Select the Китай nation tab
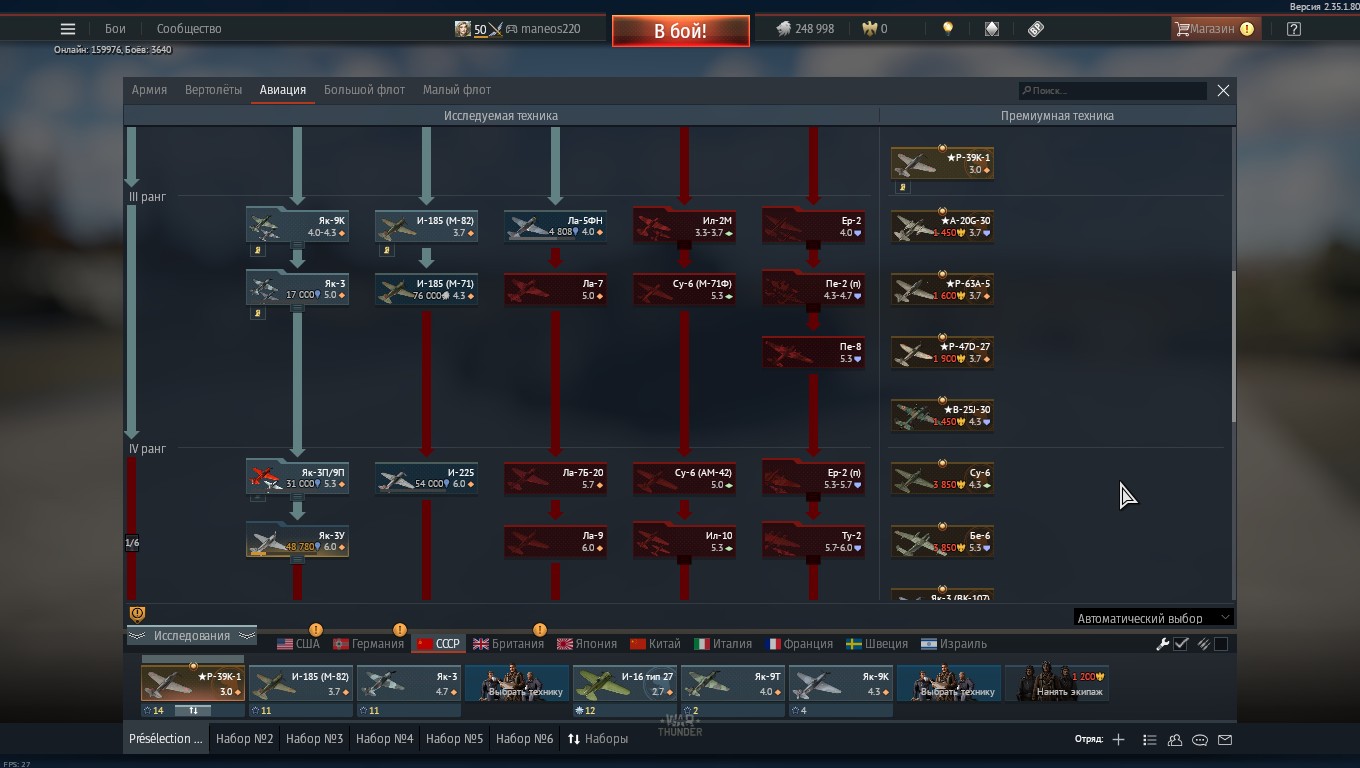The image size is (1360, 768). point(655,644)
